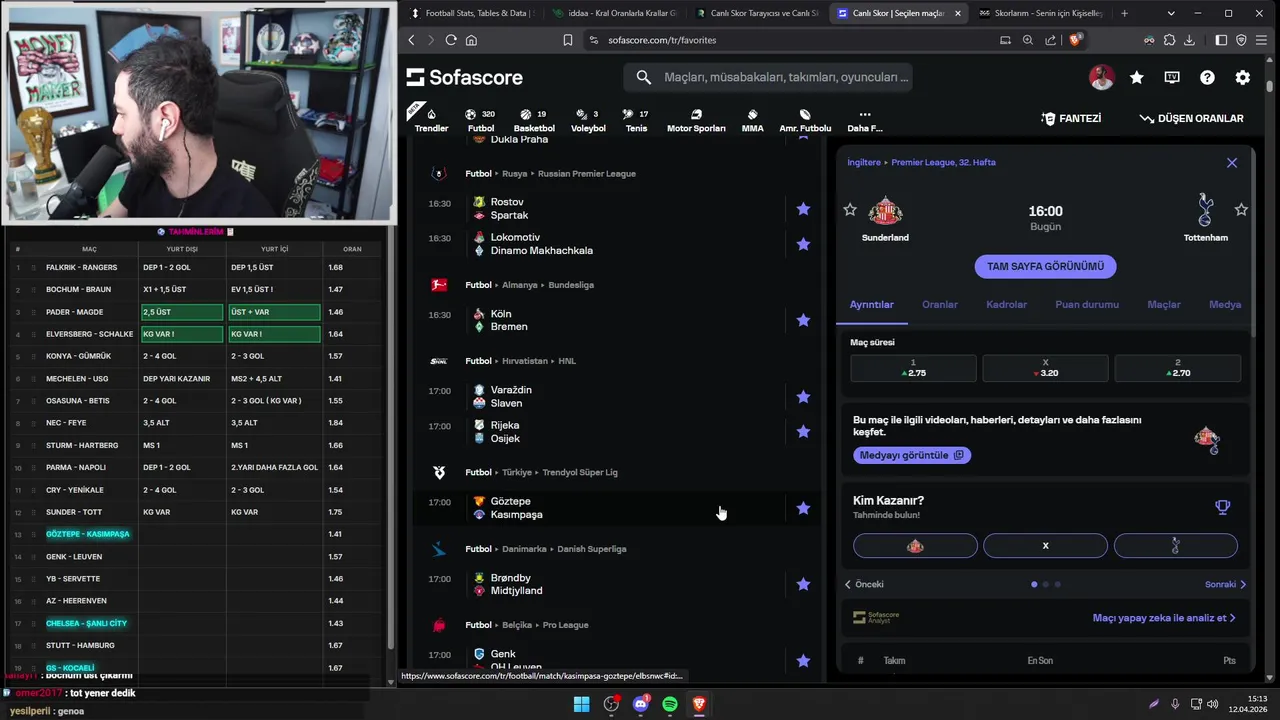Close the Sunderland-Tottenham match panel
Viewport: 1280px width, 720px height.
tap(1232, 163)
